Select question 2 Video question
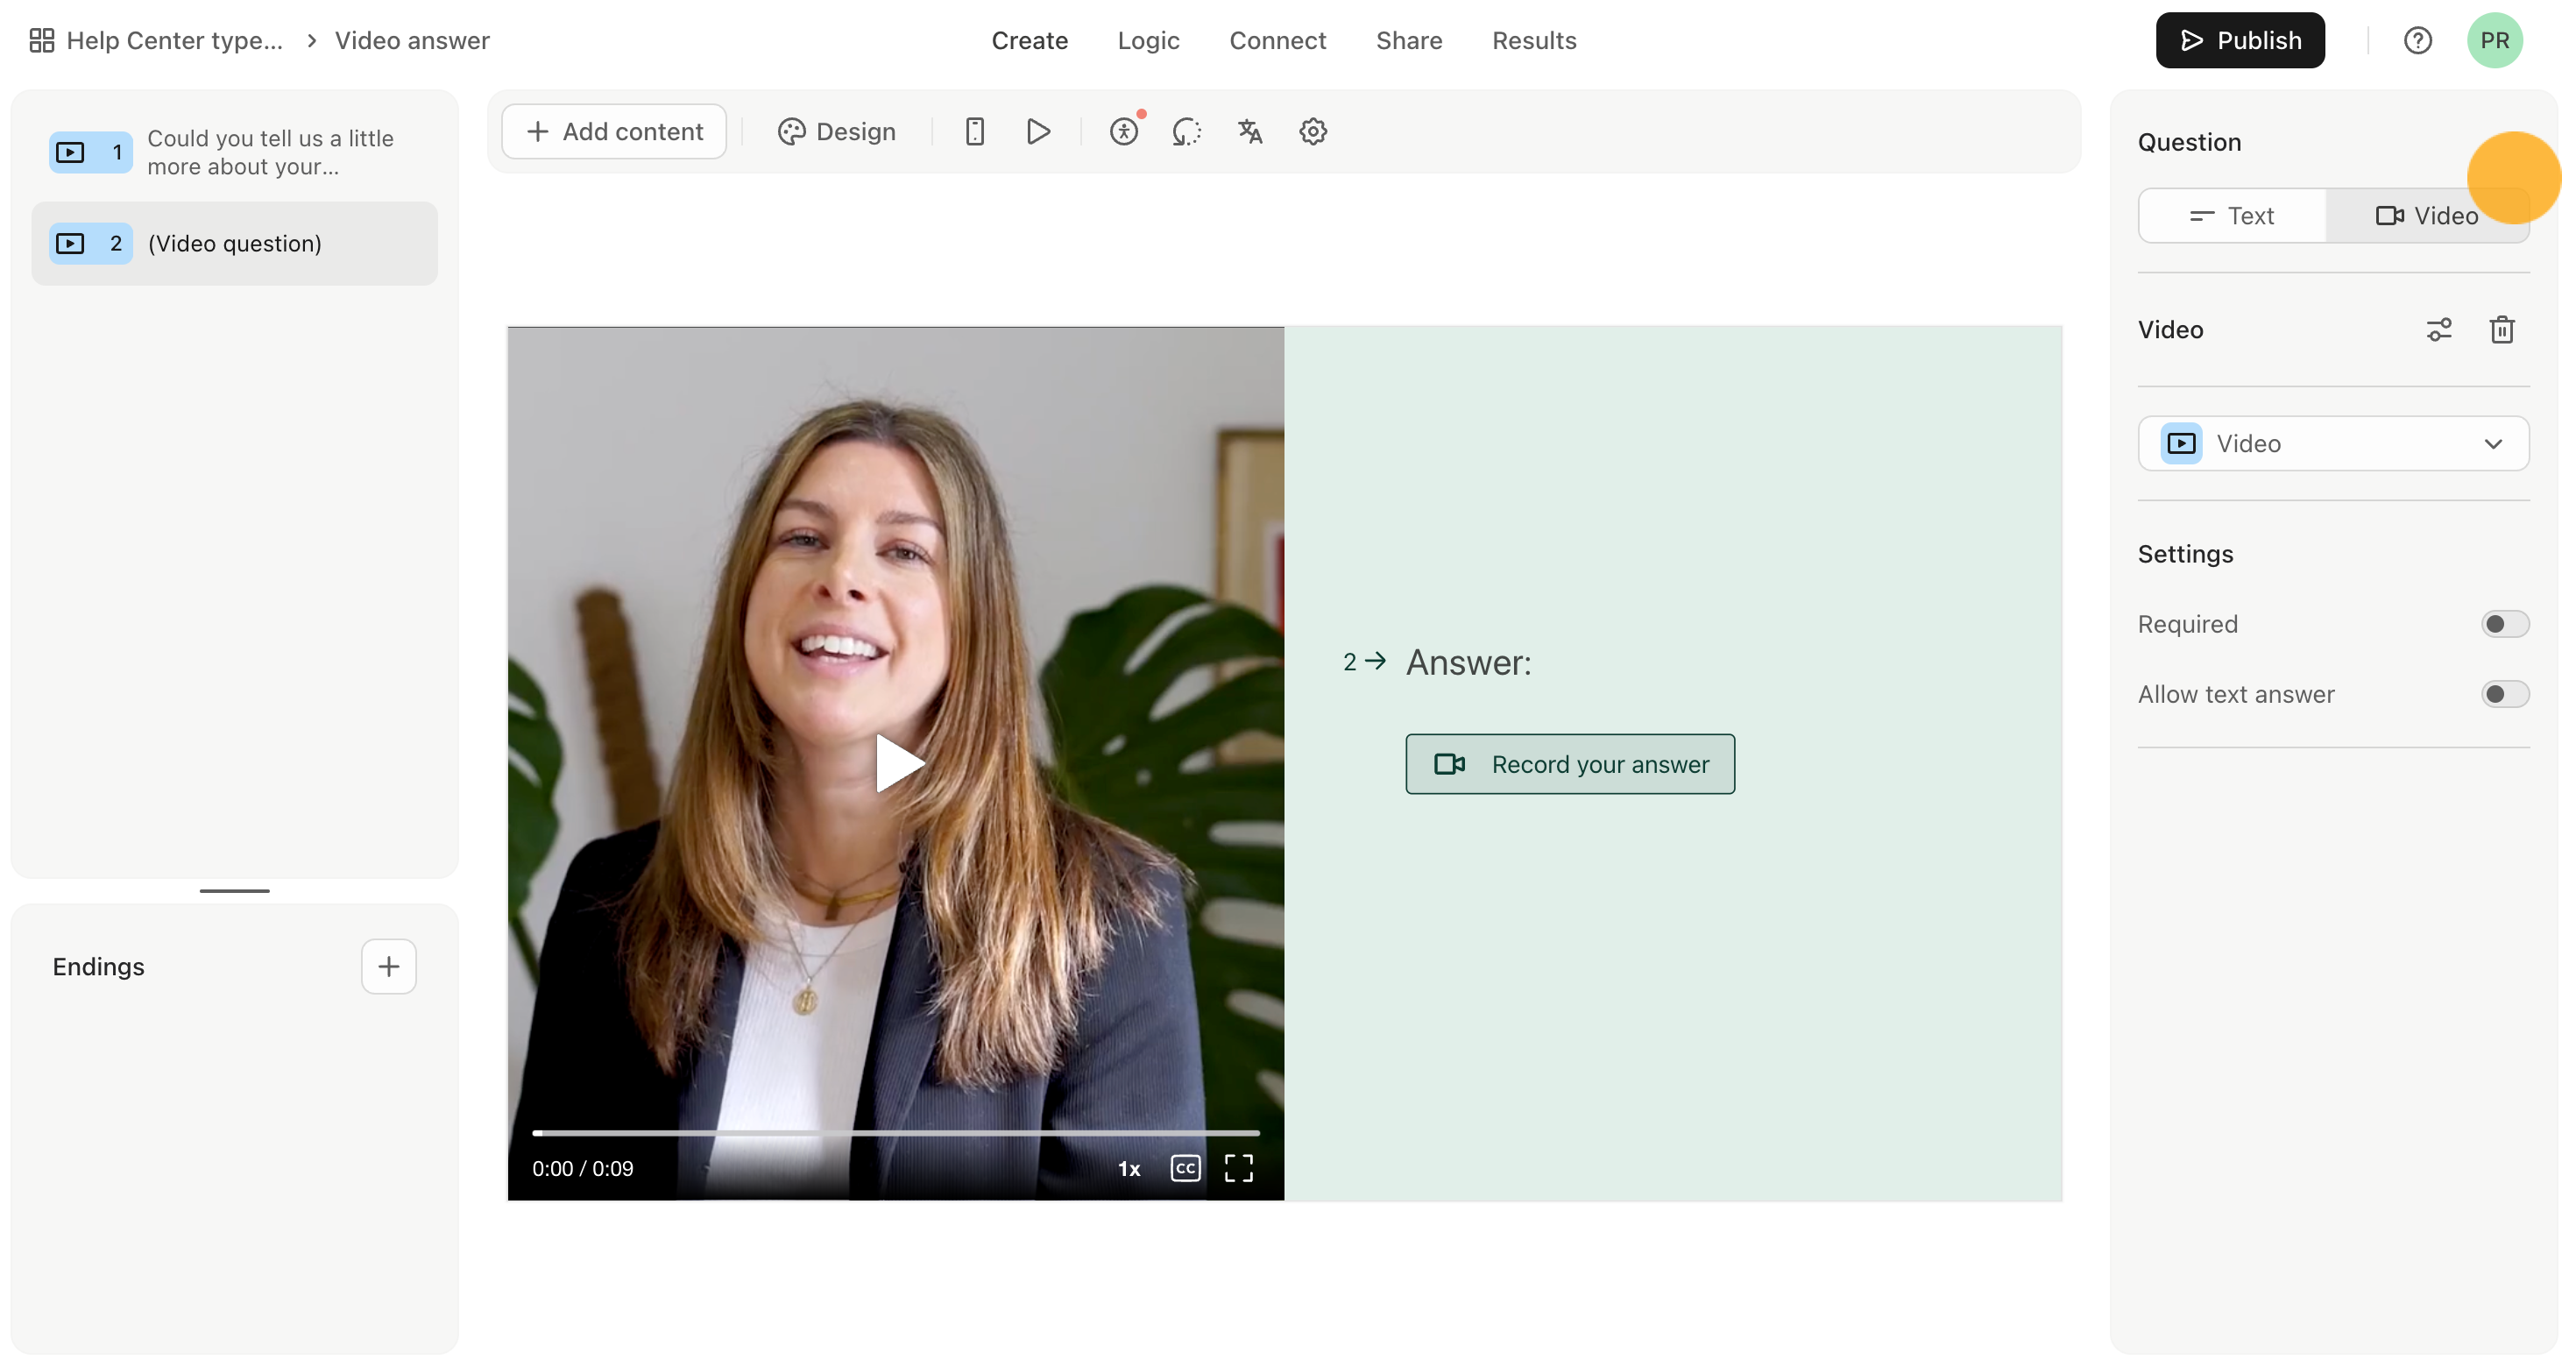This screenshot has height=1367, width=2576. [x=234, y=243]
